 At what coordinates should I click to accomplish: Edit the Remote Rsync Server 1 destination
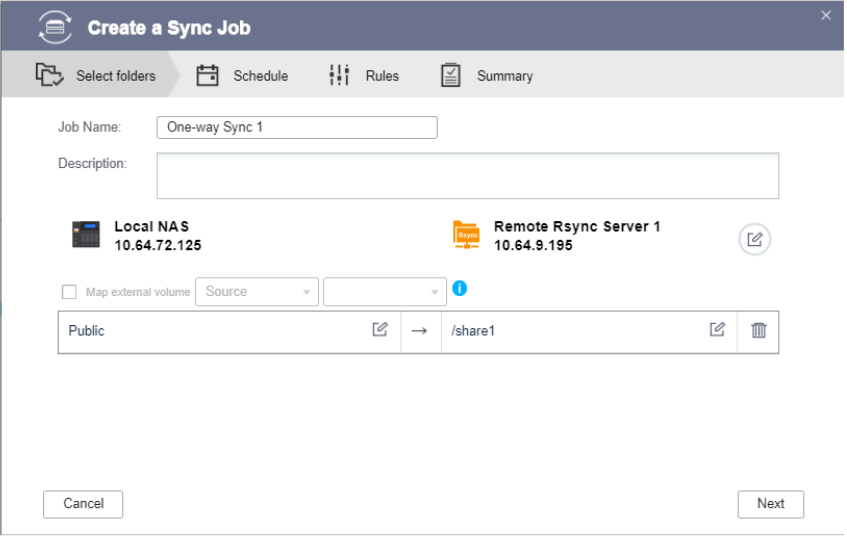(755, 240)
